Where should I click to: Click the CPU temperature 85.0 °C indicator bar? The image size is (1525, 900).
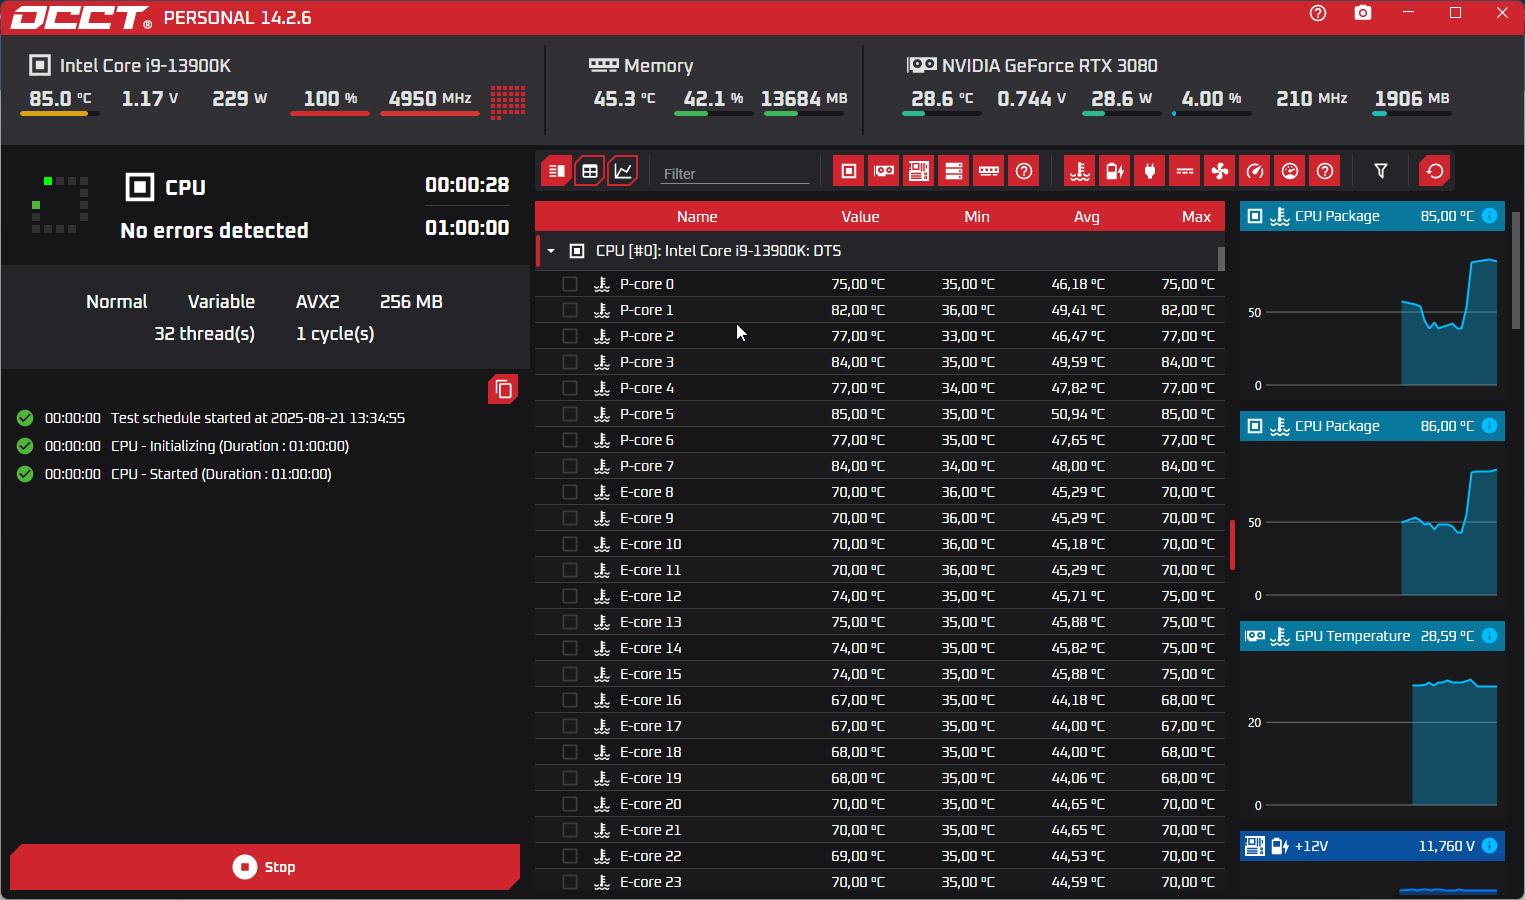60,114
